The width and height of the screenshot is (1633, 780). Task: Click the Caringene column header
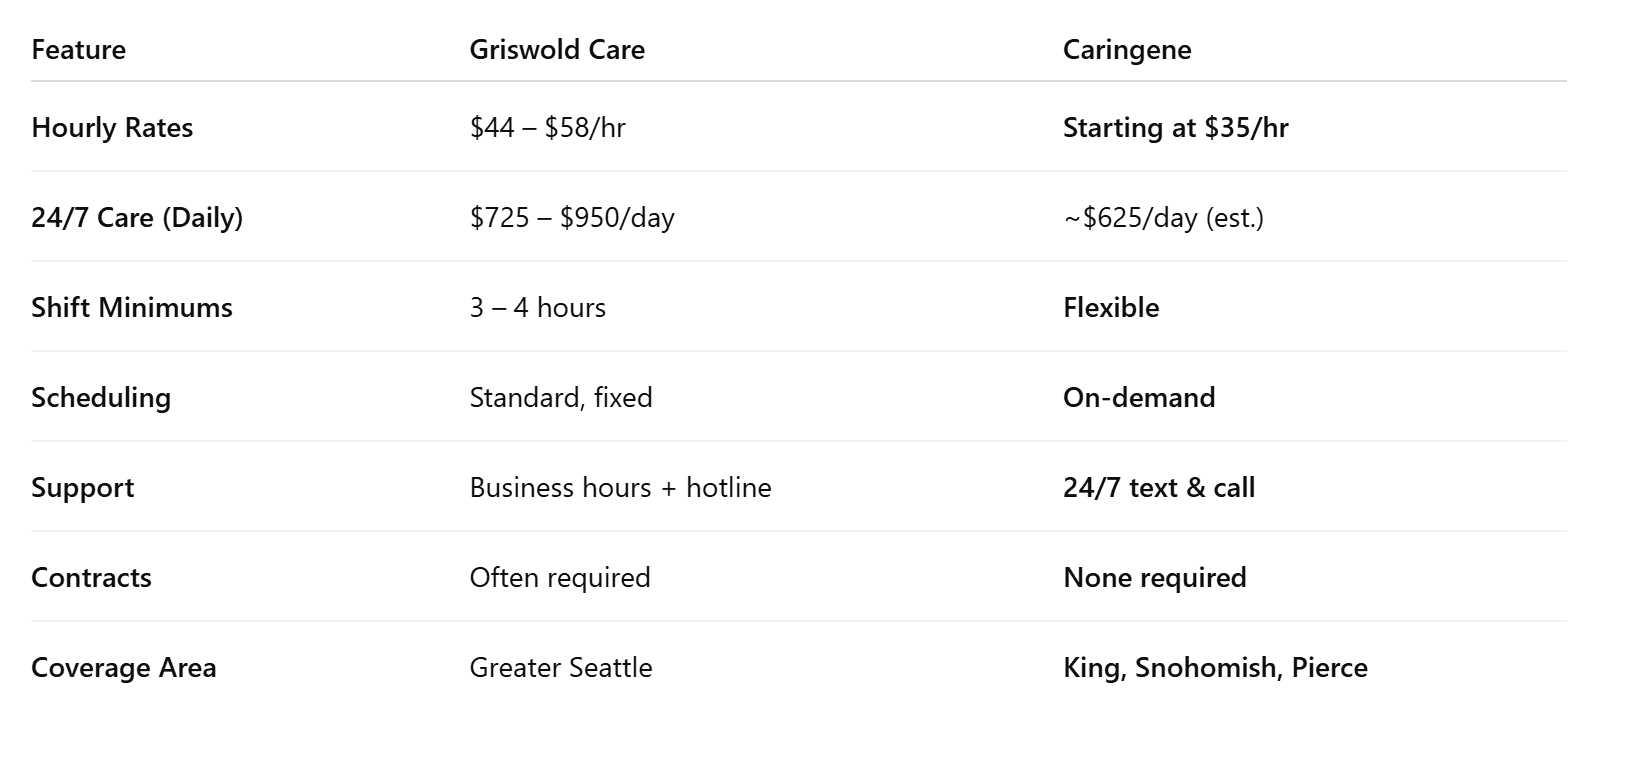[x=1127, y=50]
